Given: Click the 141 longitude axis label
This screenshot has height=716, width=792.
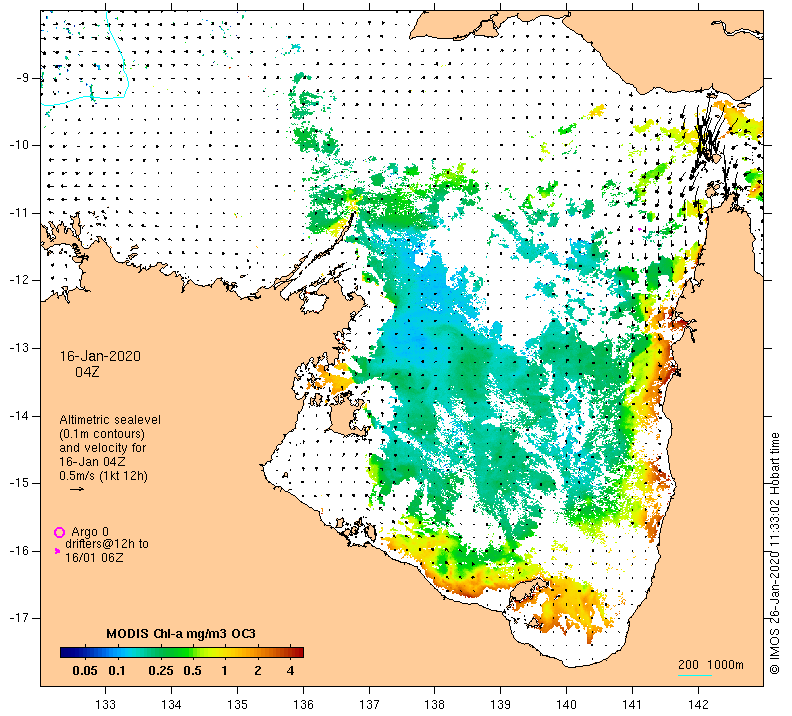Looking at the screenshot, I should click(x=632, y=704).
